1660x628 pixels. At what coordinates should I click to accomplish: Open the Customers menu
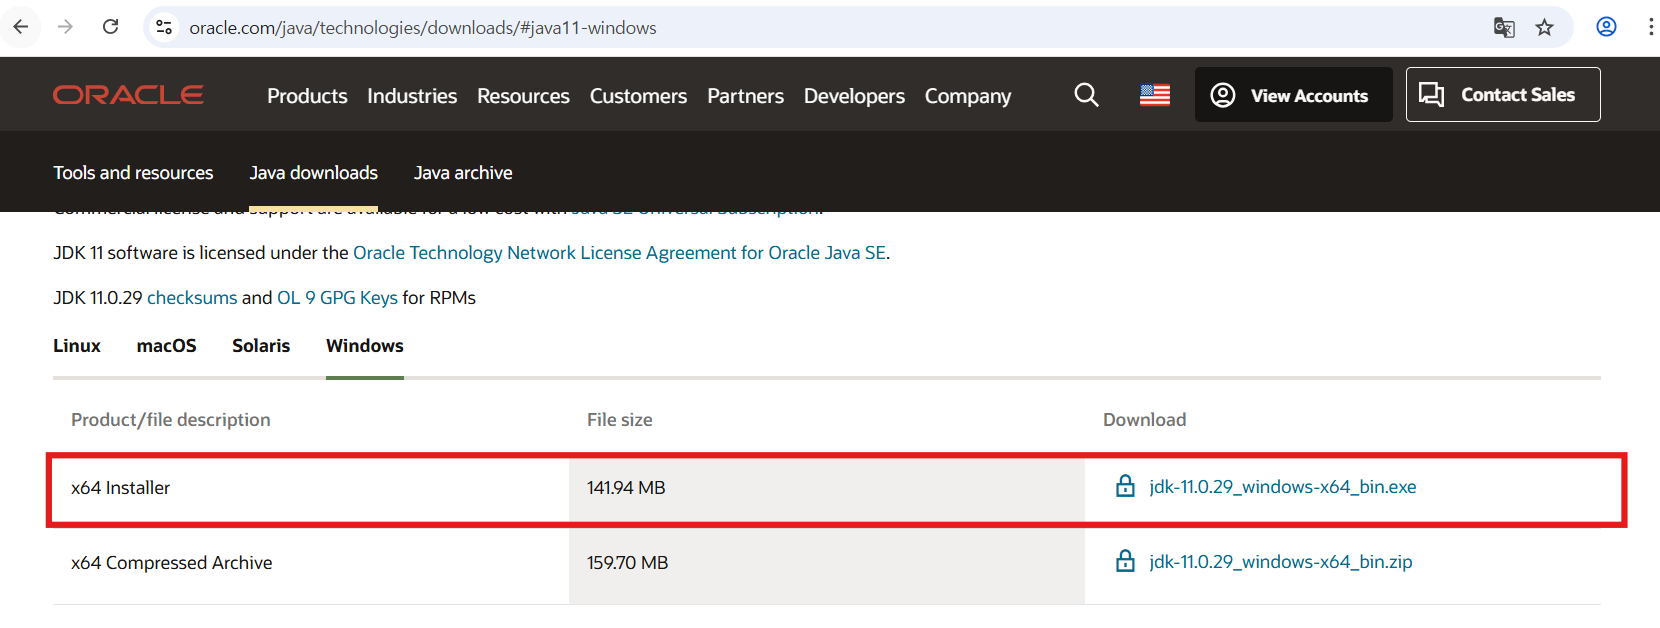(x=638, y=96)
